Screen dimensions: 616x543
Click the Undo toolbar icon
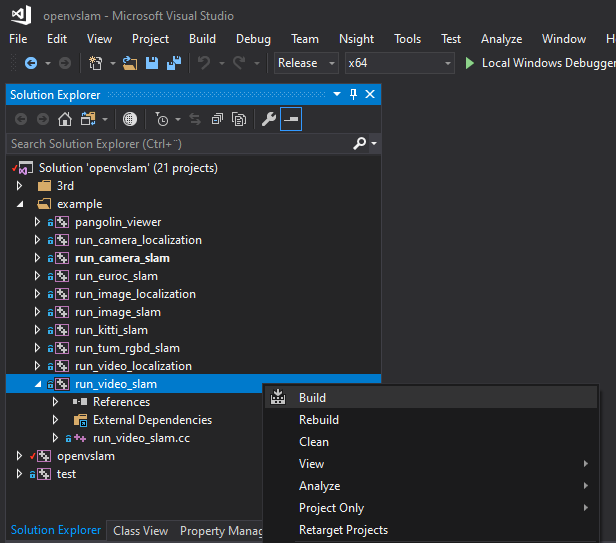tap(204, 63)
